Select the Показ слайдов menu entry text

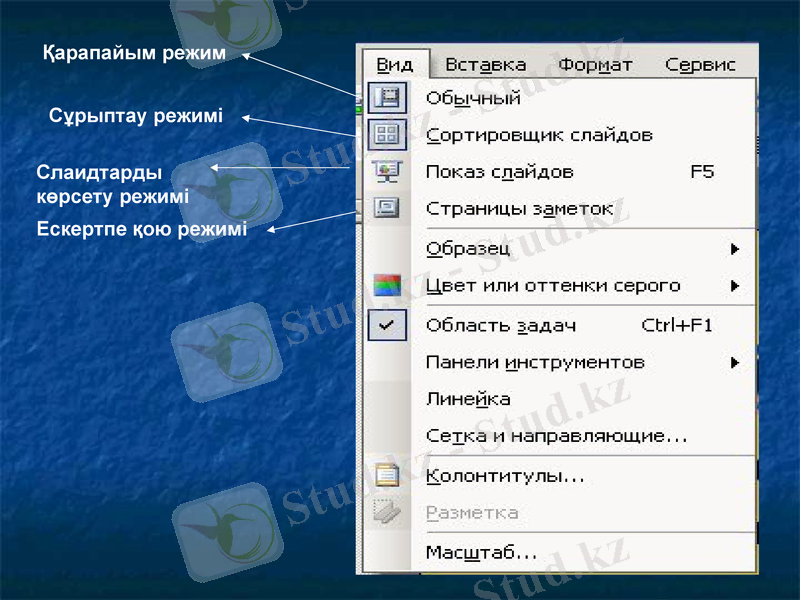pyautogui.click(x=500, y=172)
